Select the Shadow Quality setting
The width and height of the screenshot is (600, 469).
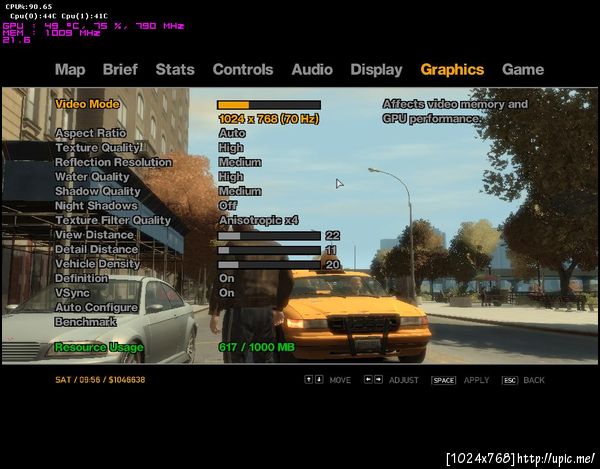point(98,191)
